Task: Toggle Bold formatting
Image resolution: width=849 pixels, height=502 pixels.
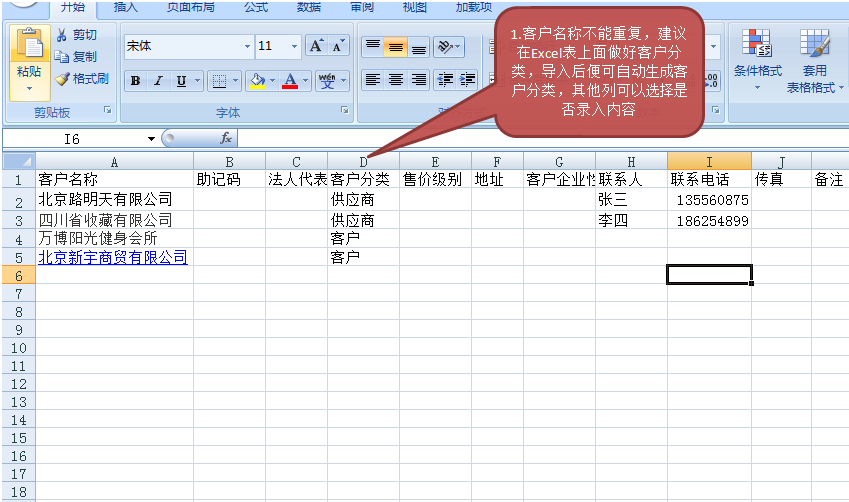Action: 134,81
